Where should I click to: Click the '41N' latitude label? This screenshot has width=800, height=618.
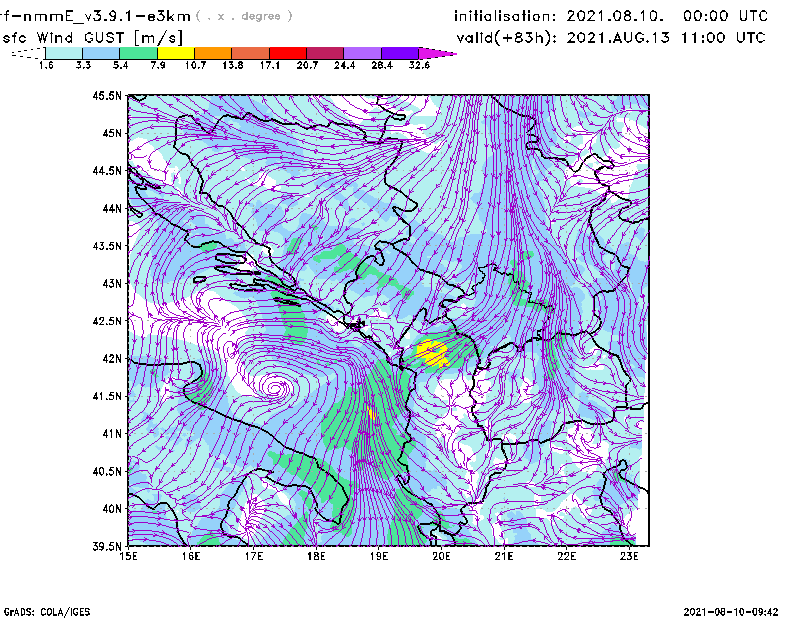[x=112, y=434]
